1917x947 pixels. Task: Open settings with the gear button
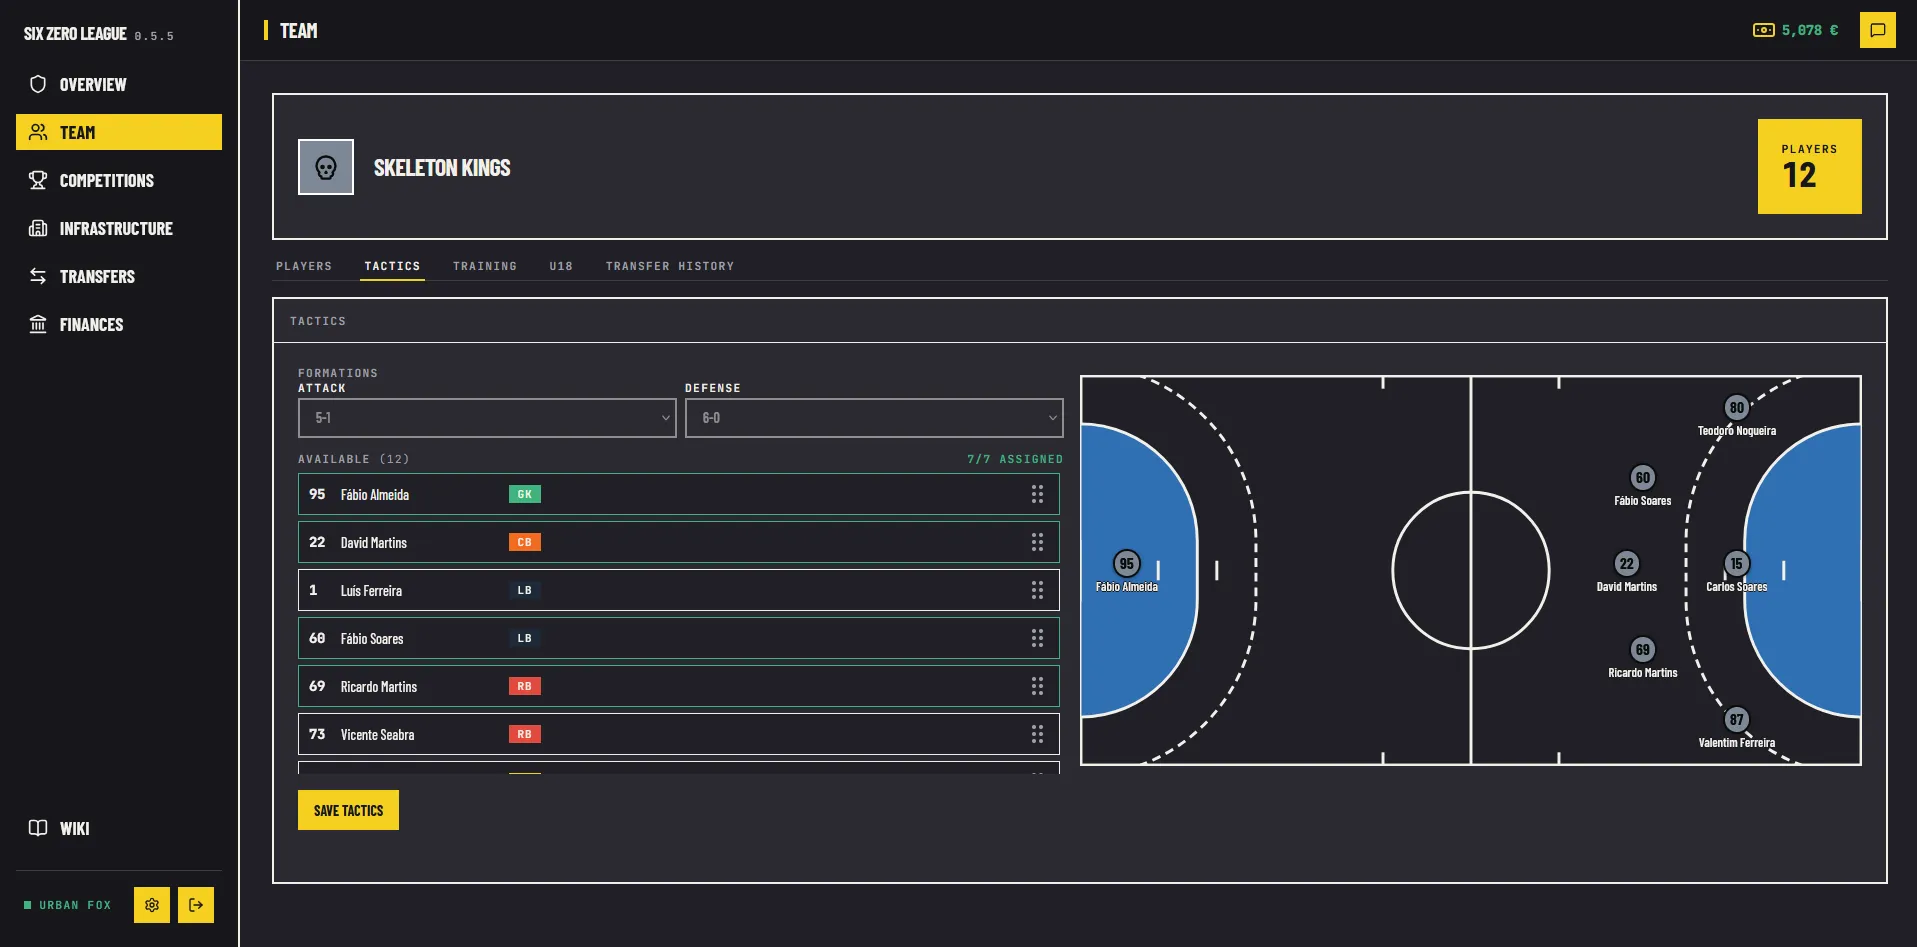tap(152, 905)
